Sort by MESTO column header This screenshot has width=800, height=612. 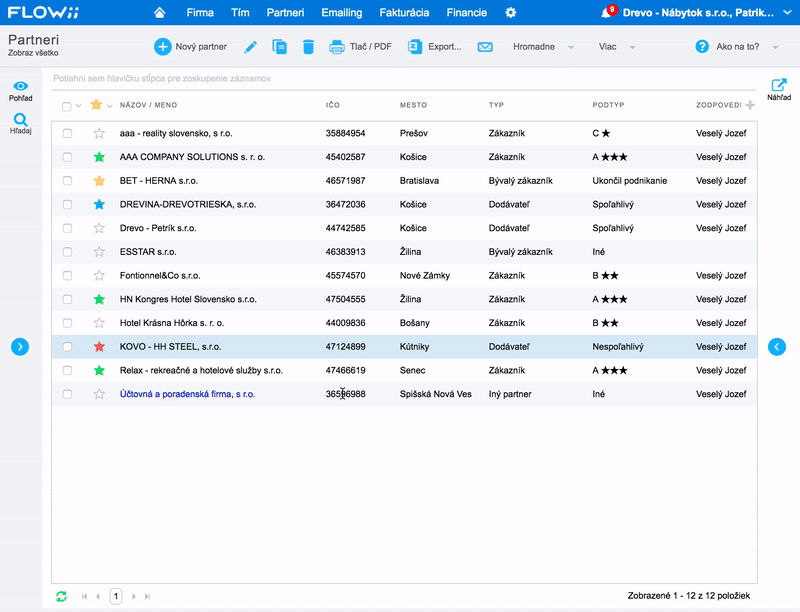(413, 105)
